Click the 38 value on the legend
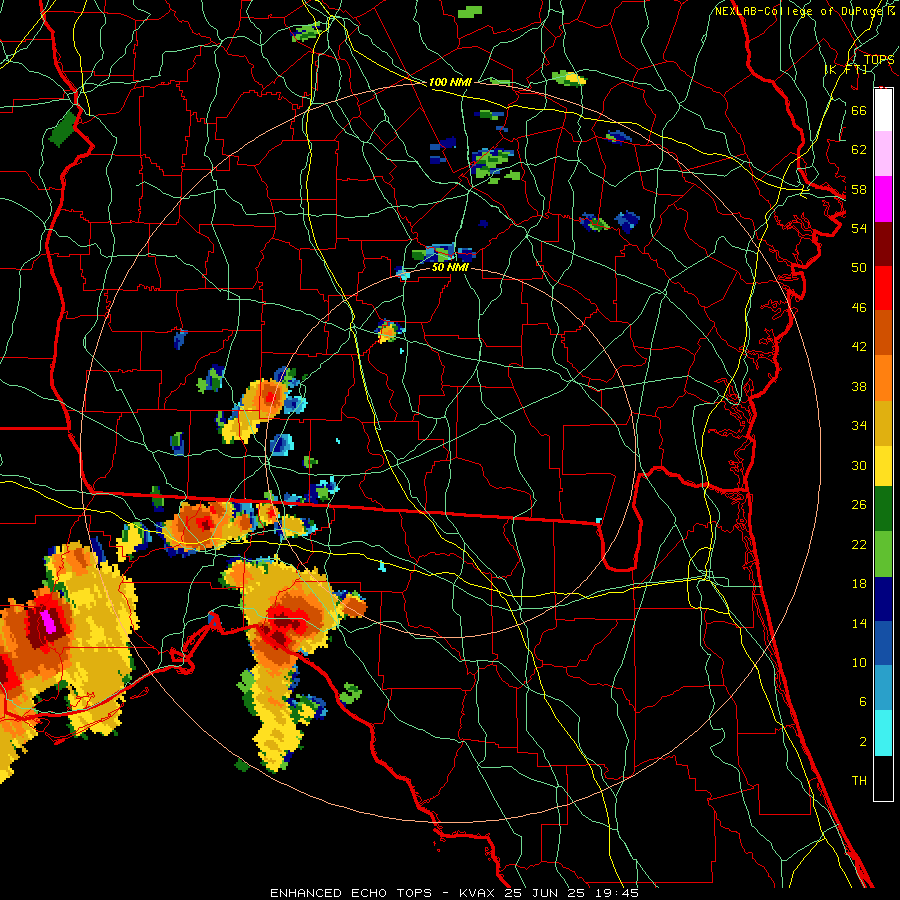 pos(859,386)
